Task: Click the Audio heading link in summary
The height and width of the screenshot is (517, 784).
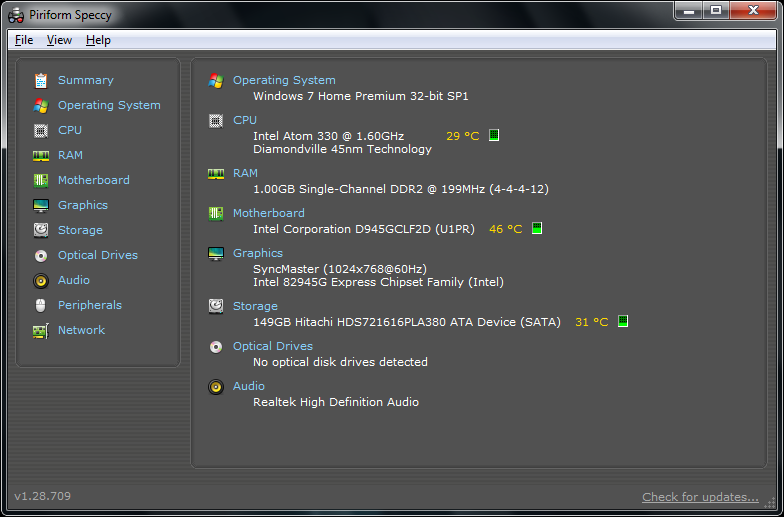Action: [x=249, y=386]
